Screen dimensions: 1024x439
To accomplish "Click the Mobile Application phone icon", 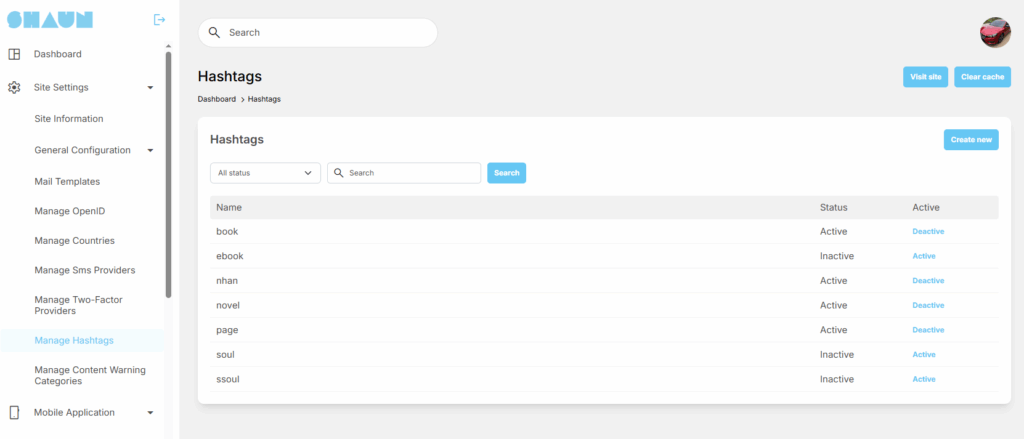I will click(14, 412).
